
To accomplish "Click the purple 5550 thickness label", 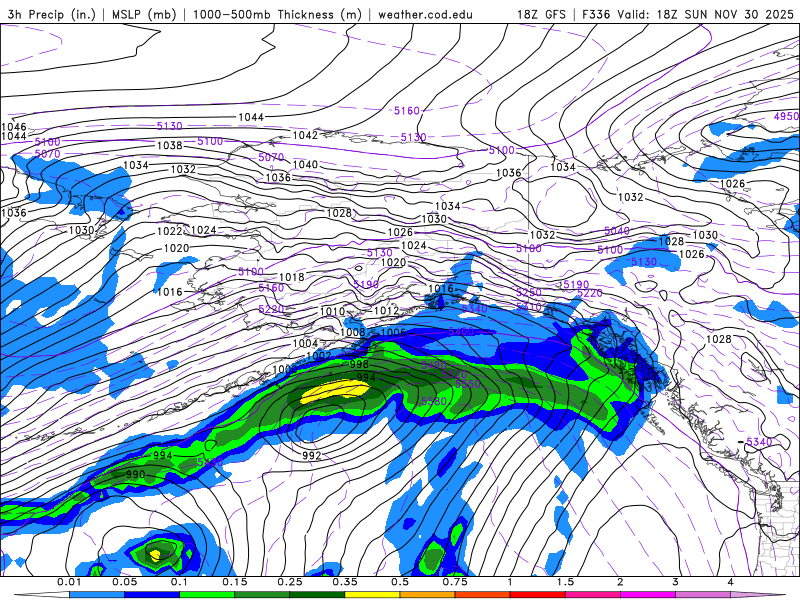I will coord(468,384).
